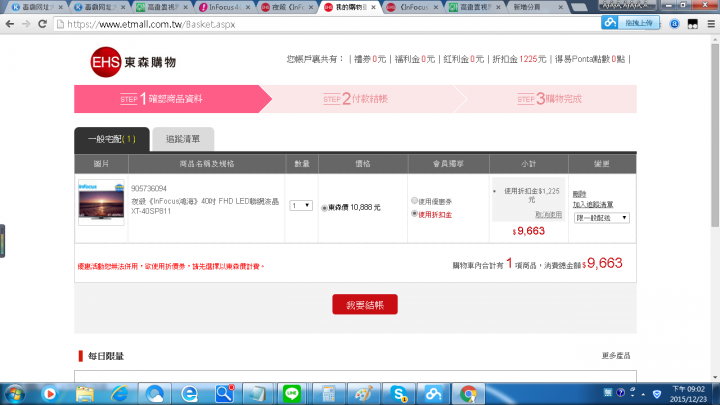
Task: Open file explorer folder in taskbar
Action: pos(84,394)
